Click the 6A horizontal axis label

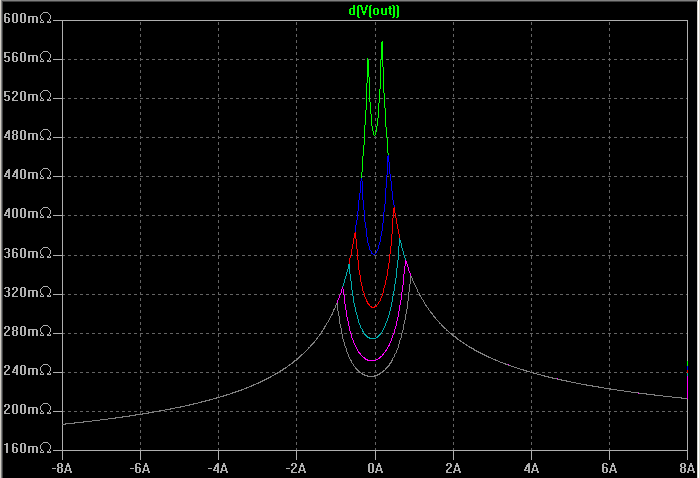click(x=609, y=468)
